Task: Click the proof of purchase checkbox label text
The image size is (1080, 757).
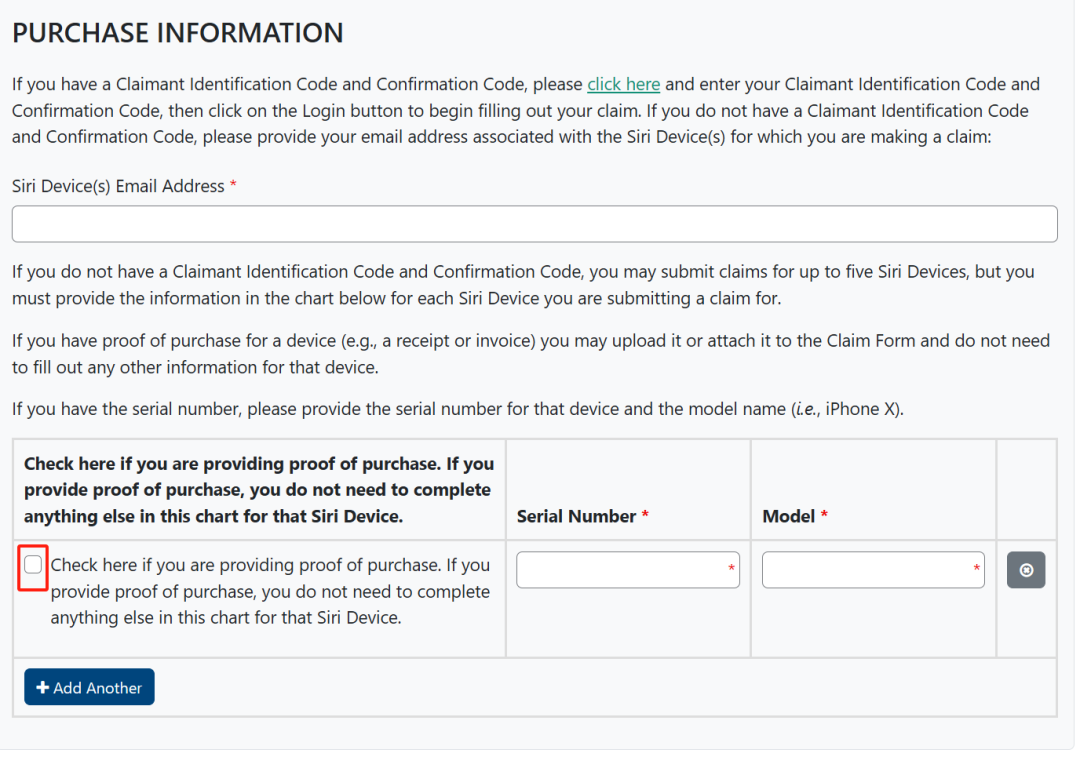Action: [x=270, y=591]
